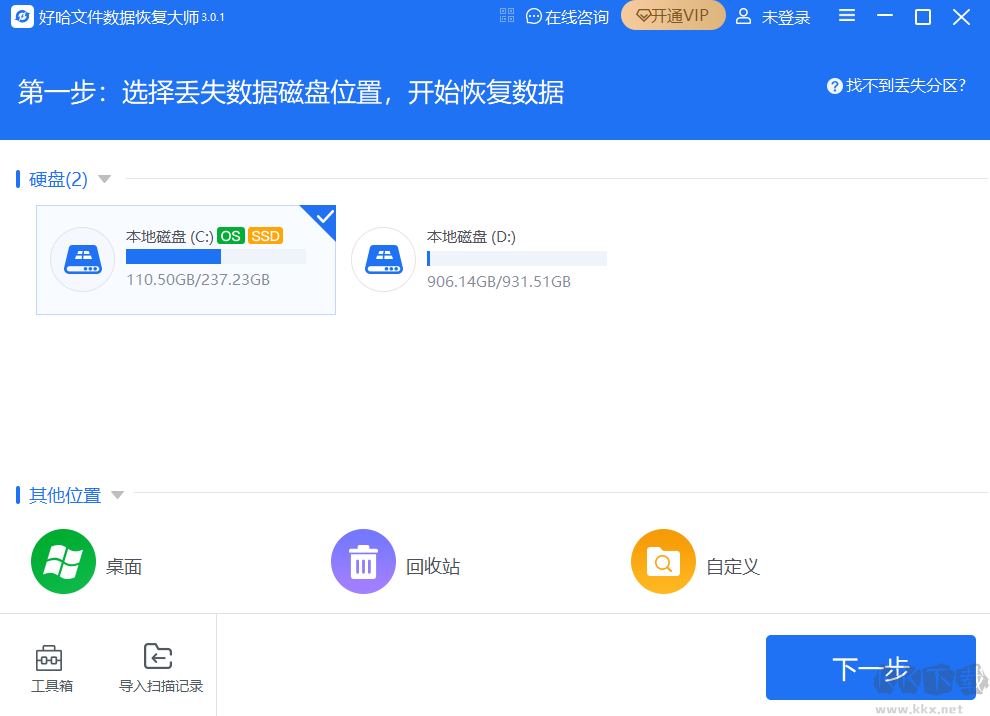Screen dimensions: 990x716
Task: Open the hamburger menu
Action: pyautogui.click(x=846, y=16)
